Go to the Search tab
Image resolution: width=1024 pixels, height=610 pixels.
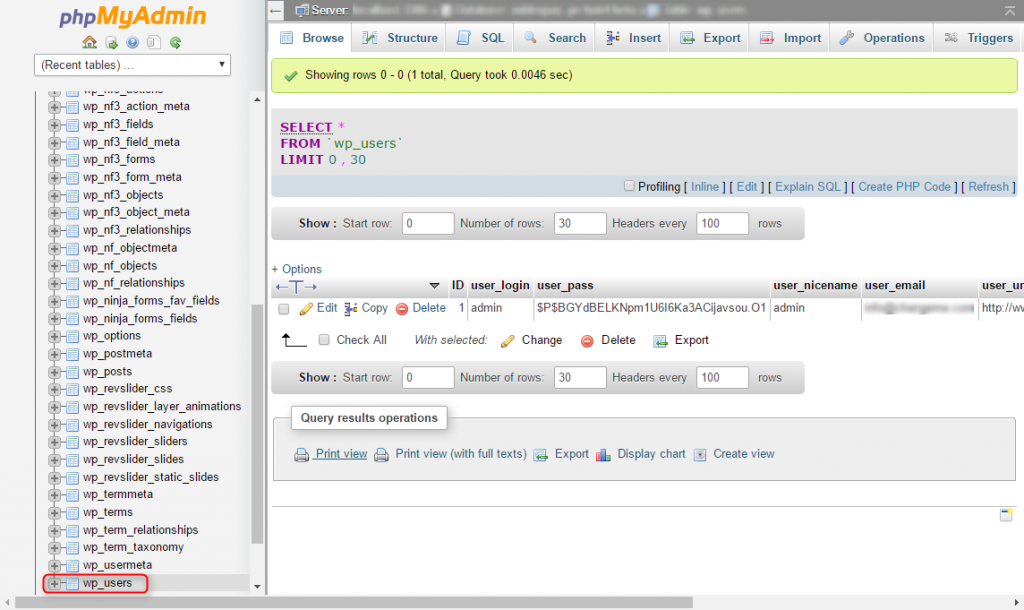click(x=555, y=38)
